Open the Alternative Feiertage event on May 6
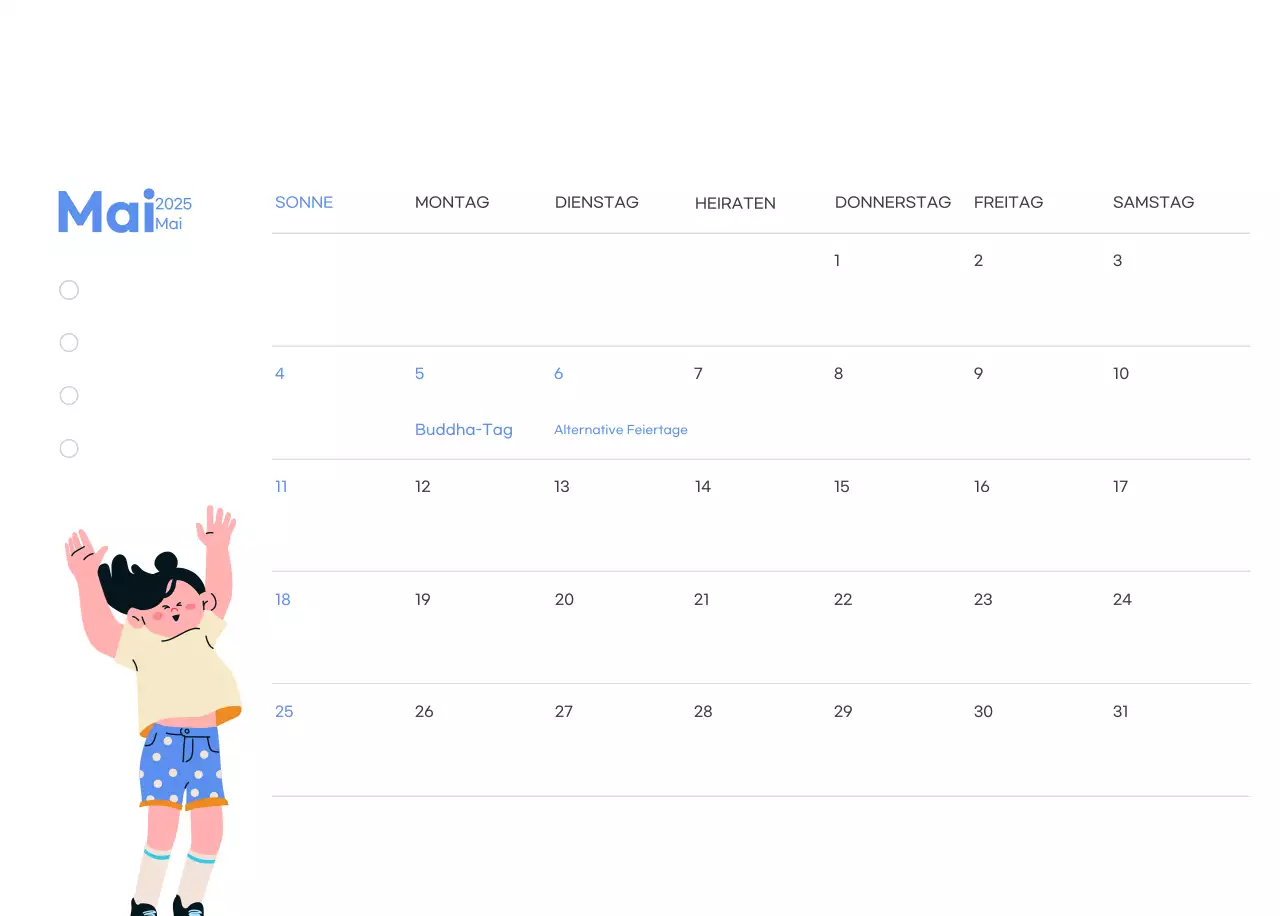This screenshot has height=916, width=1280. pos(620,429)
